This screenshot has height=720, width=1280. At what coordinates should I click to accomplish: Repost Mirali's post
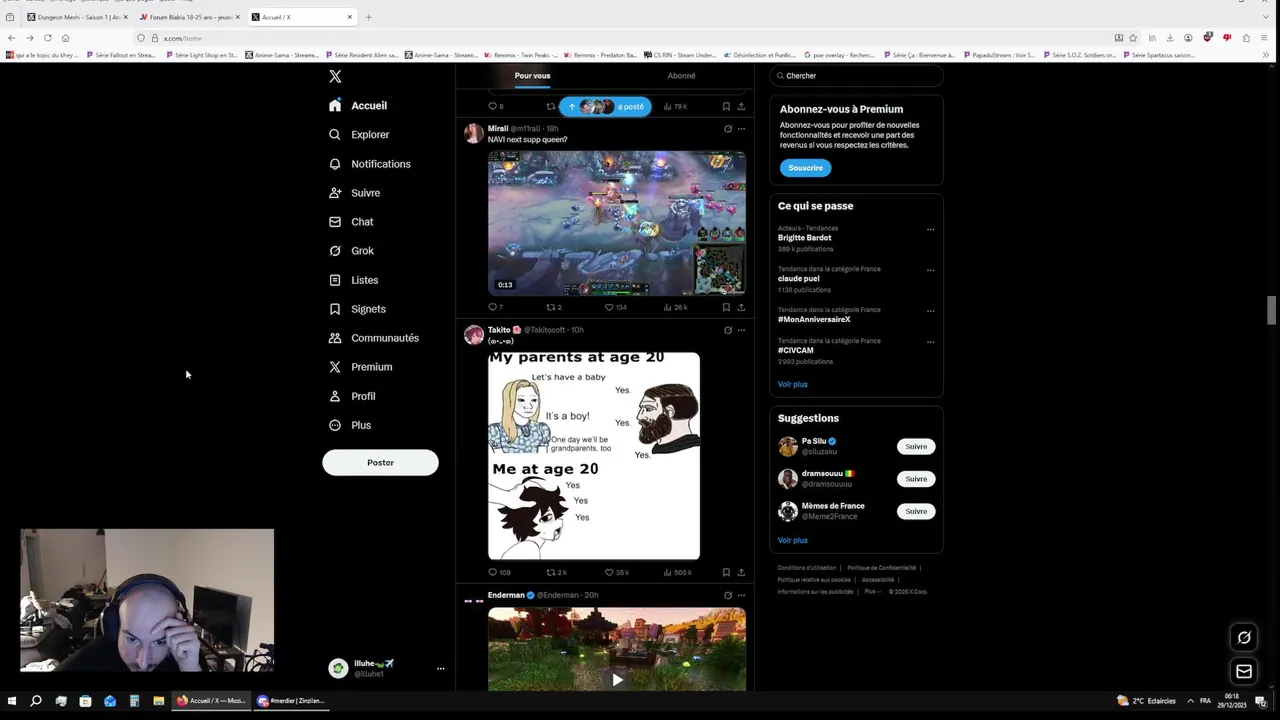coord(553,307)
